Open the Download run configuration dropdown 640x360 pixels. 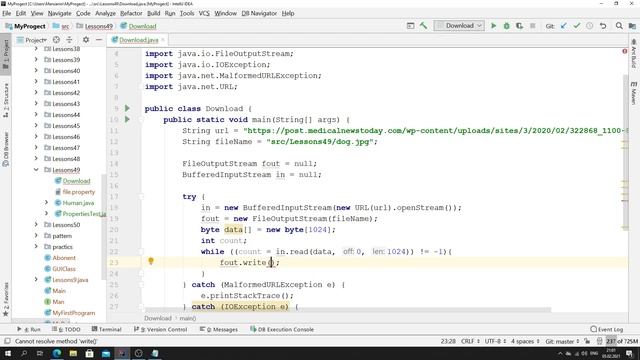(x=460, y=26)
